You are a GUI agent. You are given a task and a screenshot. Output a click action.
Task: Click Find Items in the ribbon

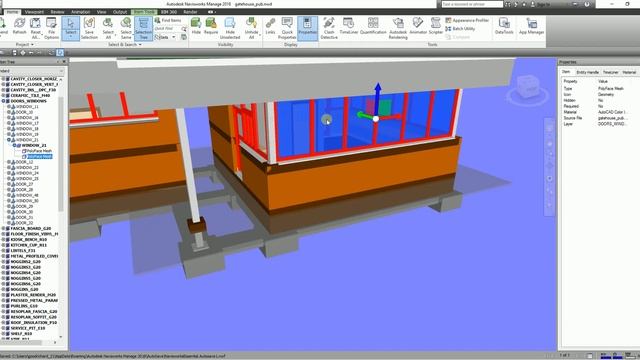pyautogui.click(x=168, y=20)
